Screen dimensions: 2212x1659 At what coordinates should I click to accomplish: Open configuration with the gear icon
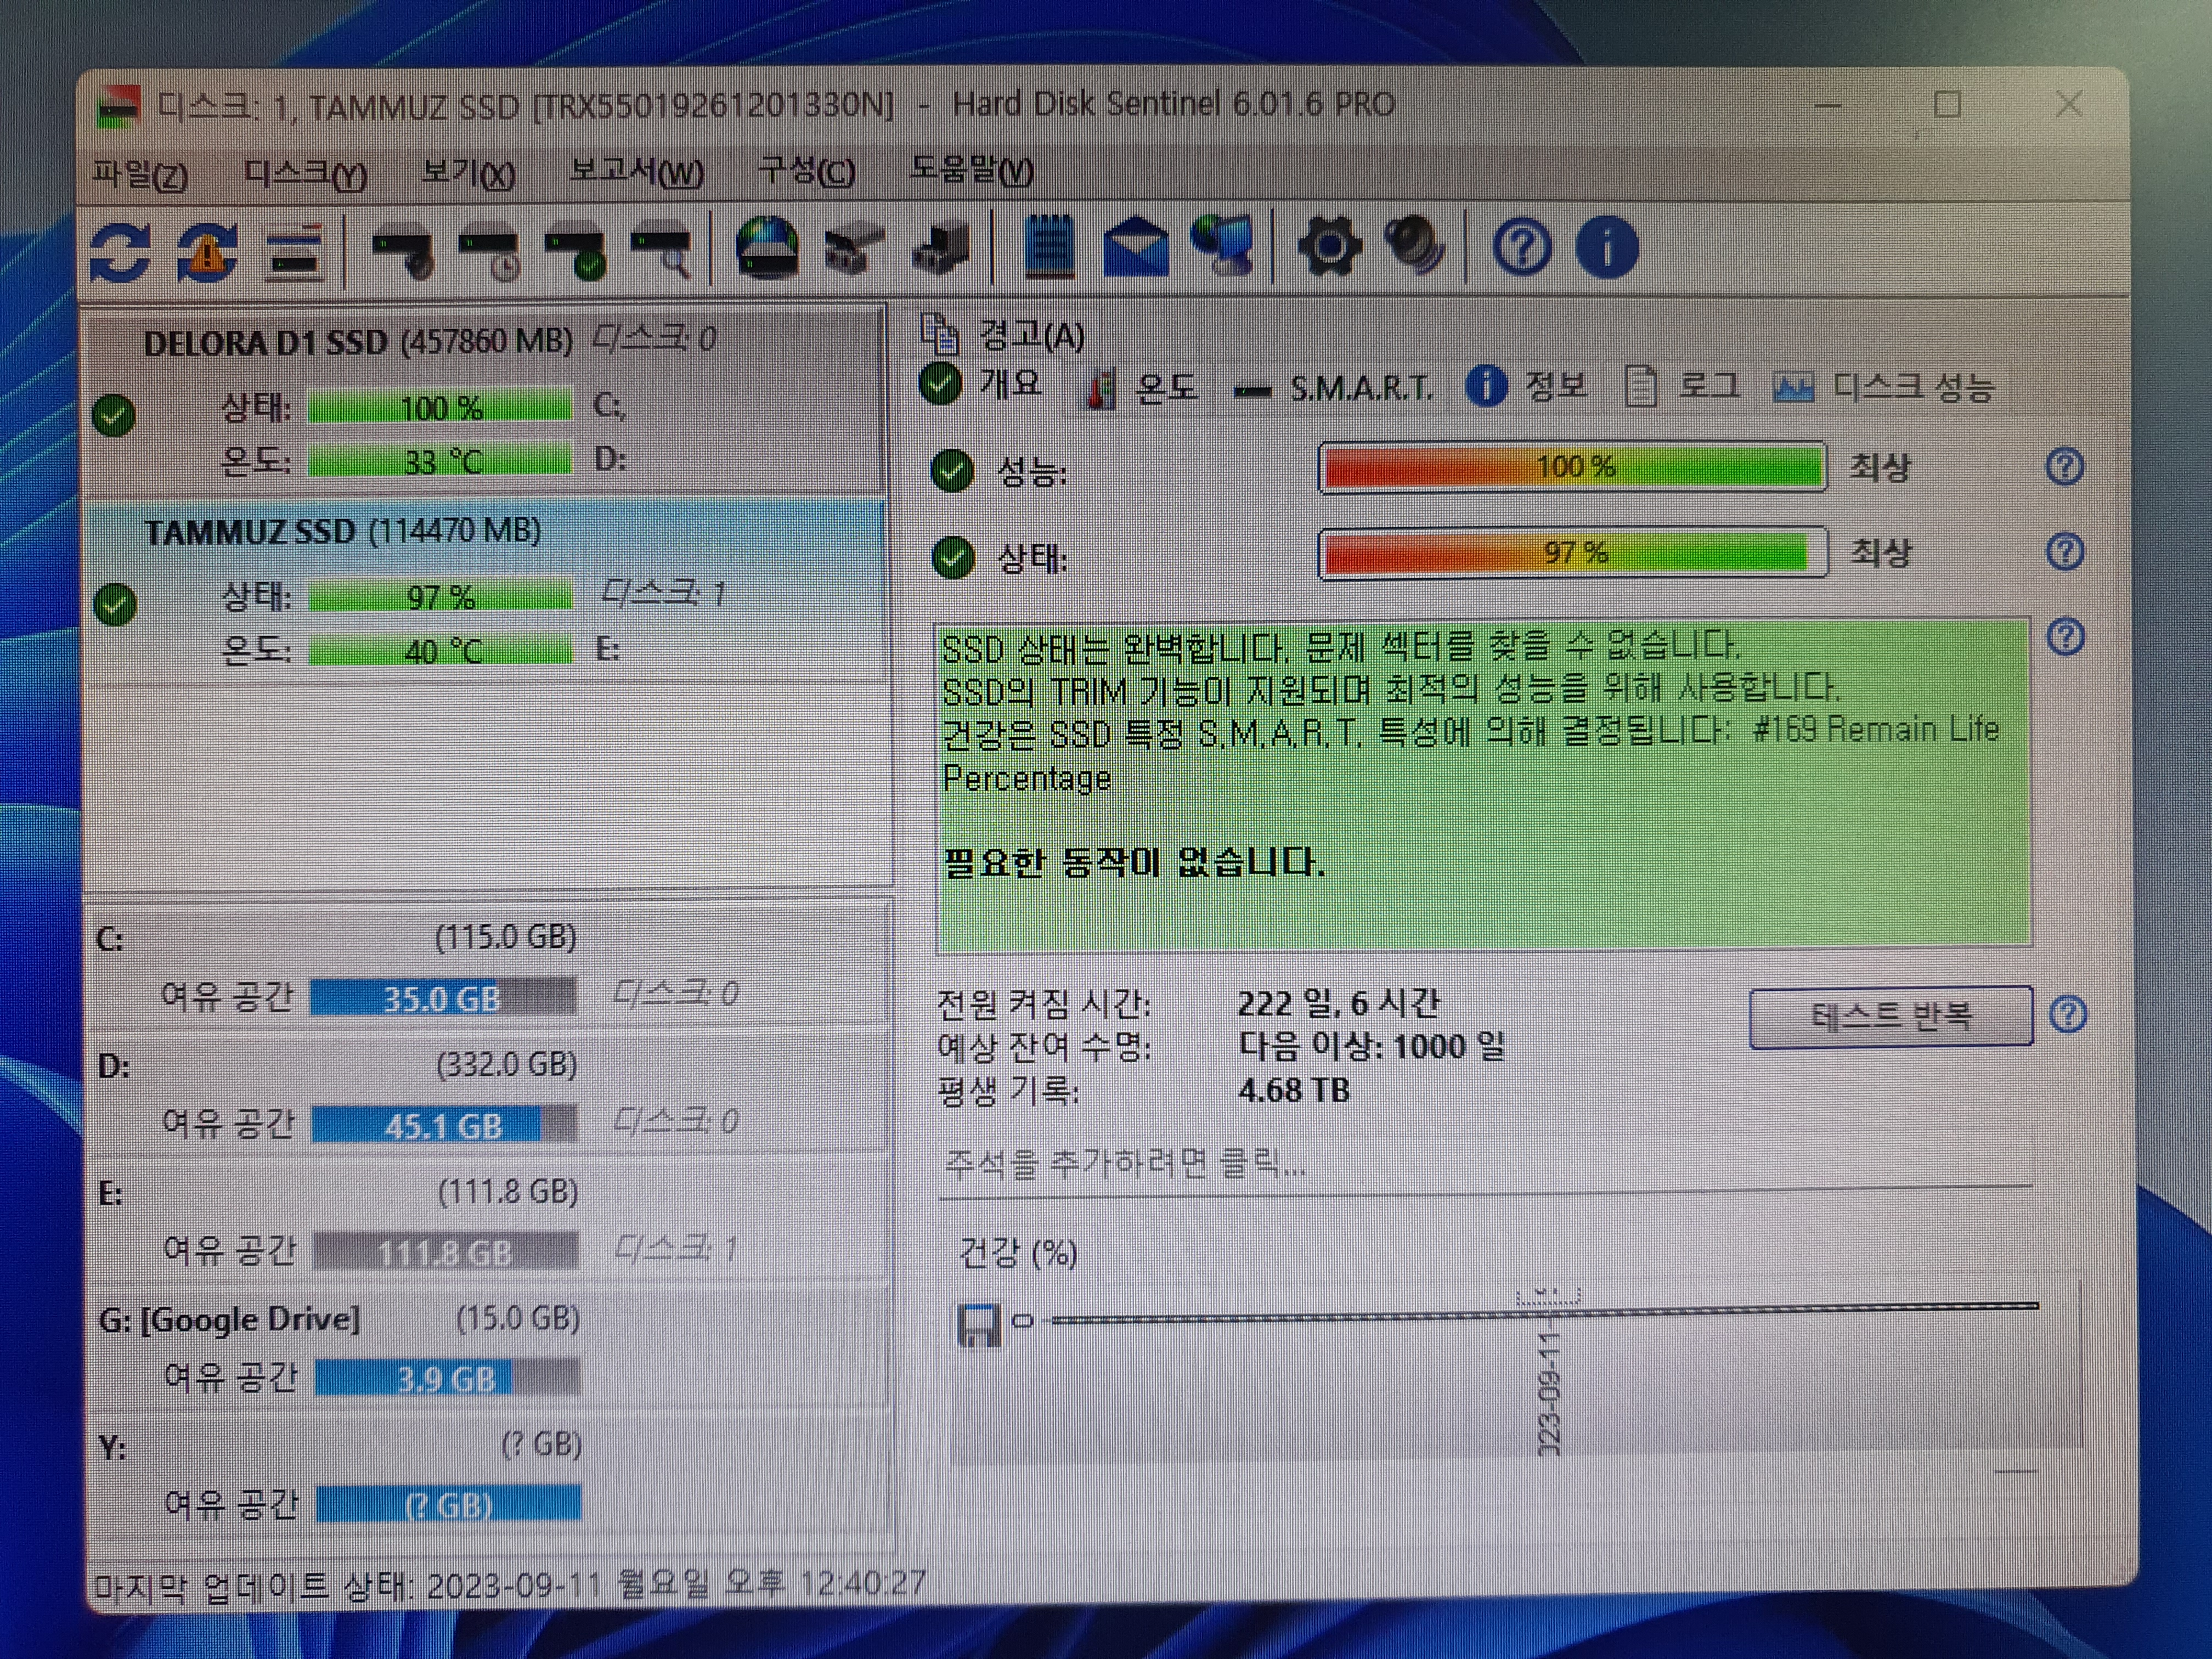[1329, 247]
